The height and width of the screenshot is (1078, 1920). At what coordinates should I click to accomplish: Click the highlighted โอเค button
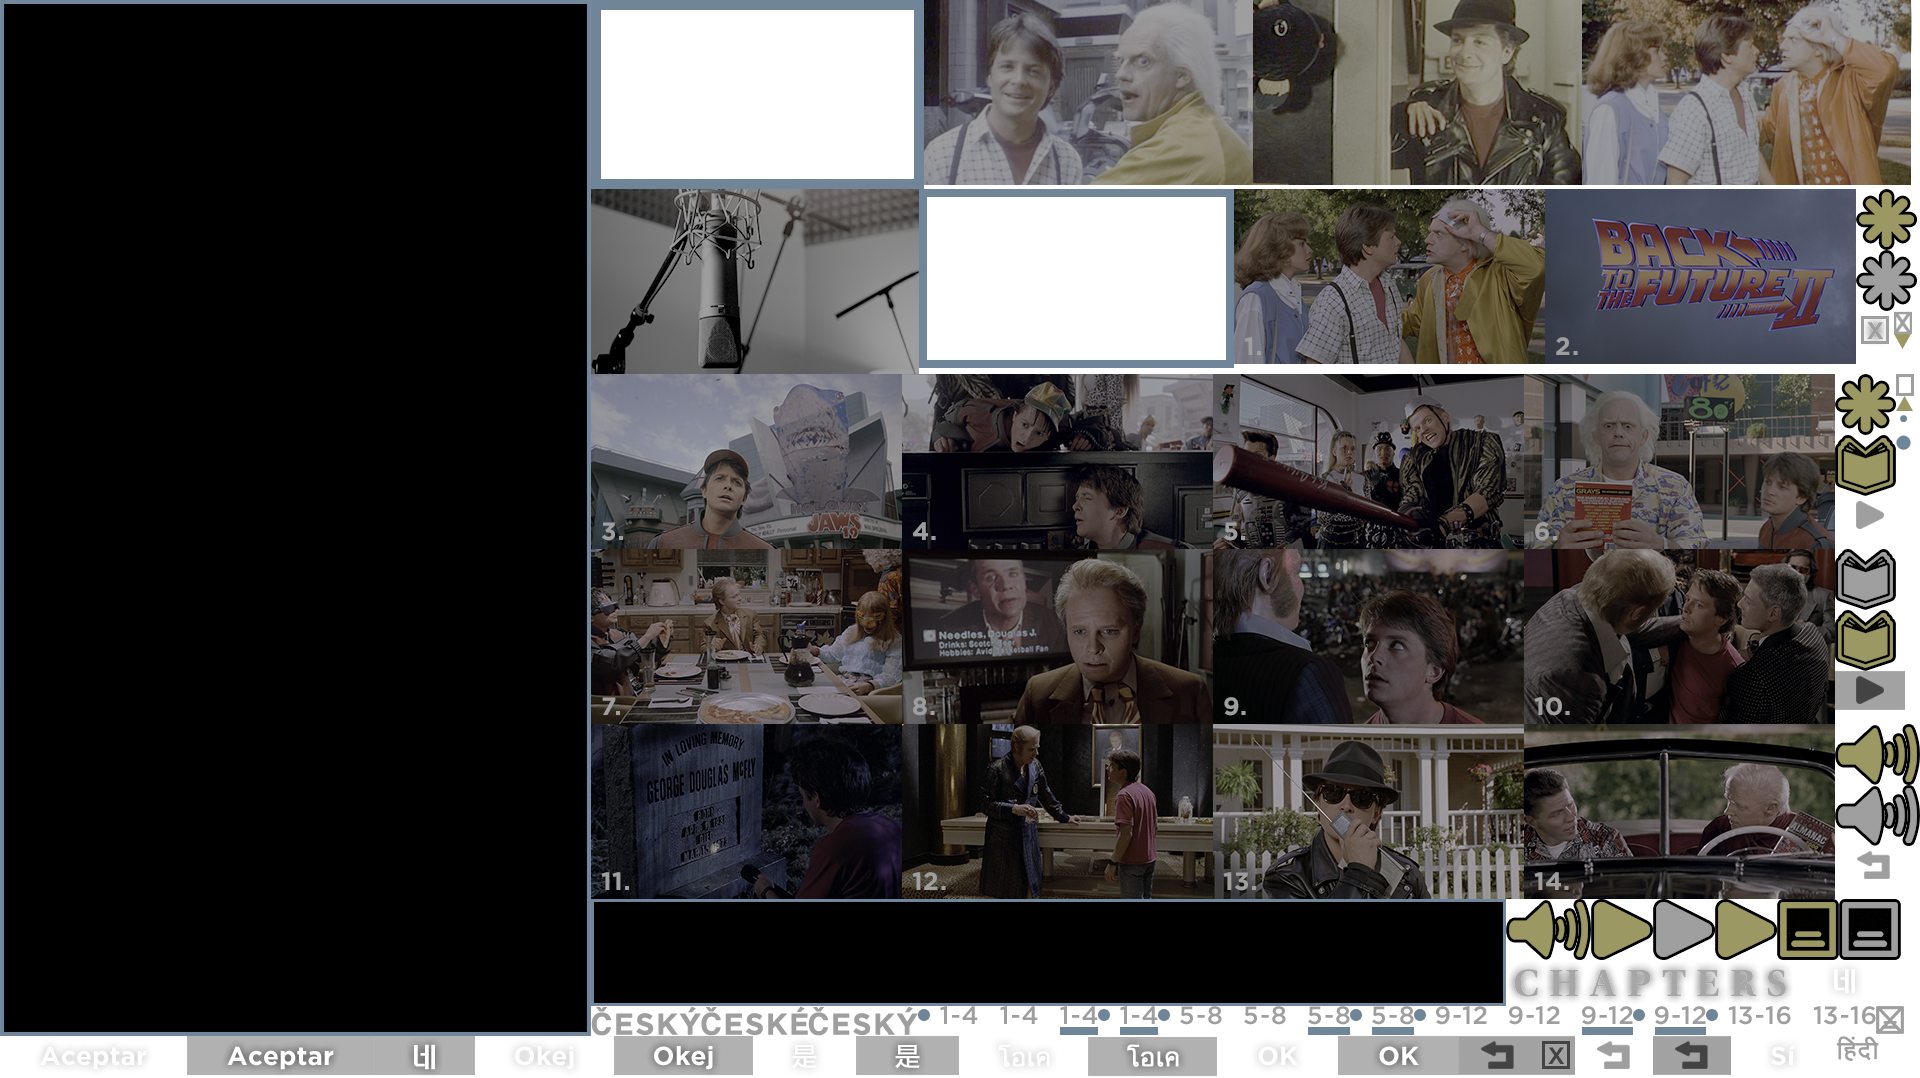point(1152,1056)
